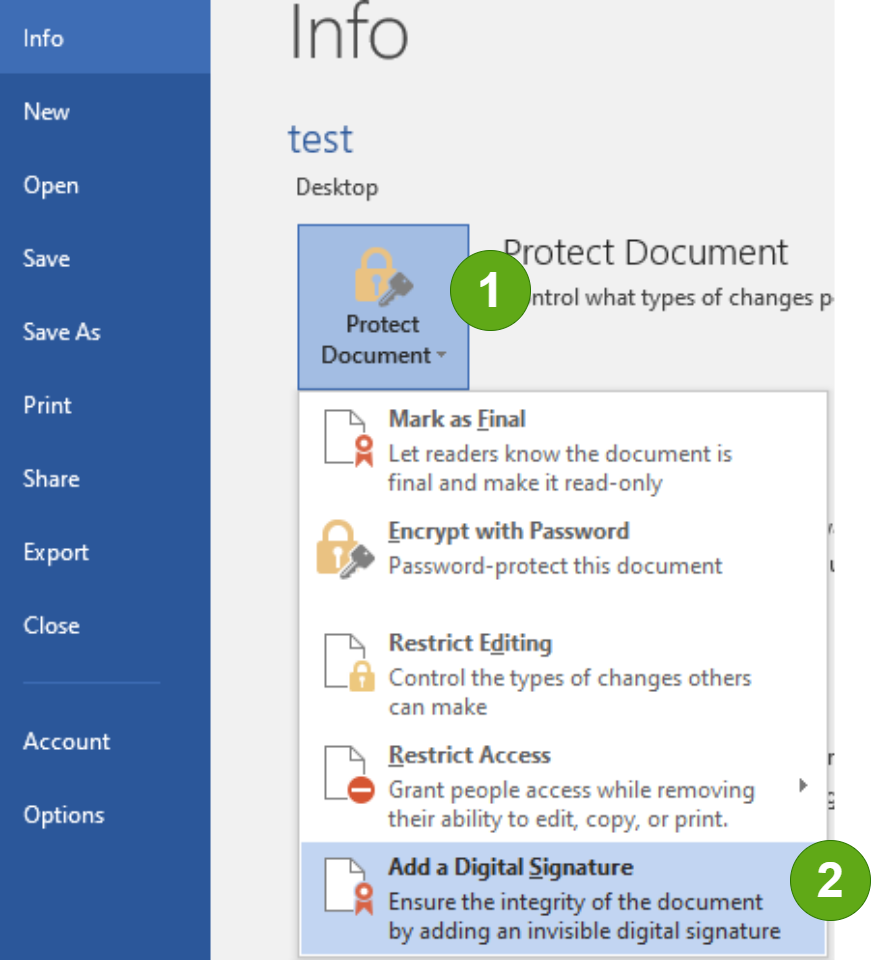
Task: Click Close to close the document
Action: (x=51, y=625)
